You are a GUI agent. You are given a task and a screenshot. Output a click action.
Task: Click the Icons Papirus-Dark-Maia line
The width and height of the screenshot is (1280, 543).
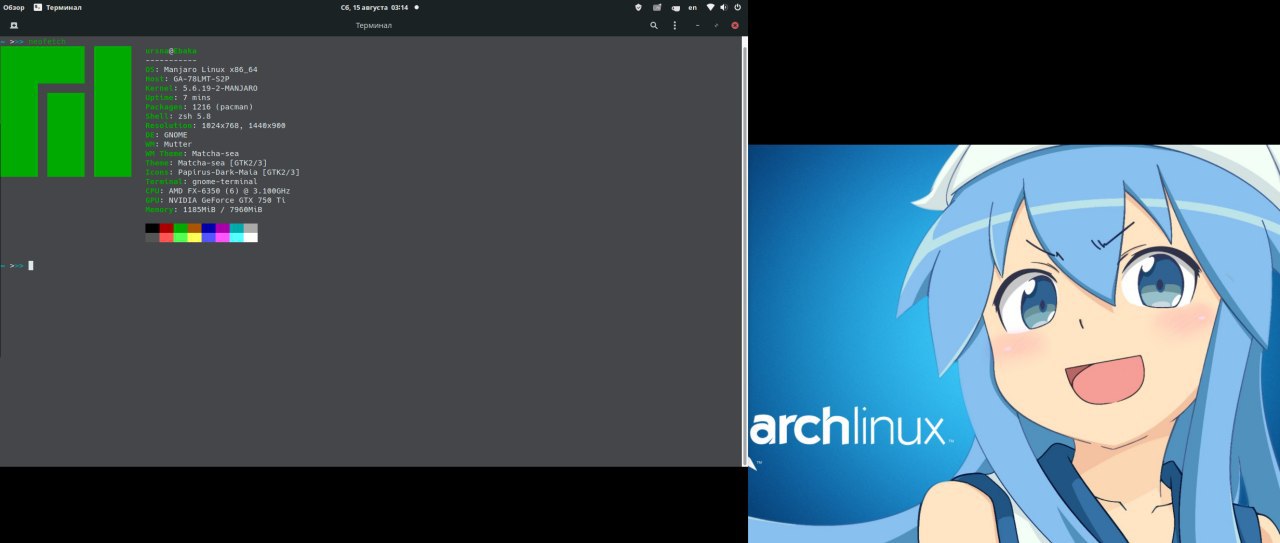pyautogui.click(x=222, y=172)
